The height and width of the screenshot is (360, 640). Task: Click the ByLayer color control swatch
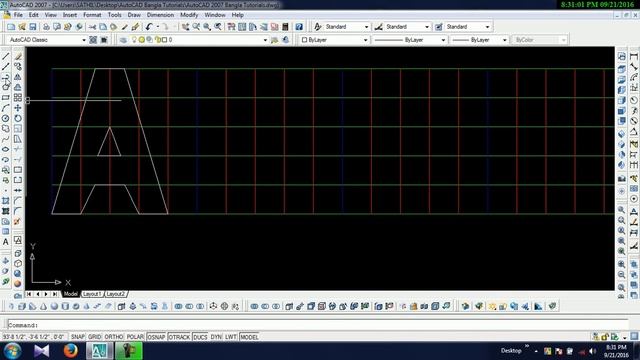[304, 40]
